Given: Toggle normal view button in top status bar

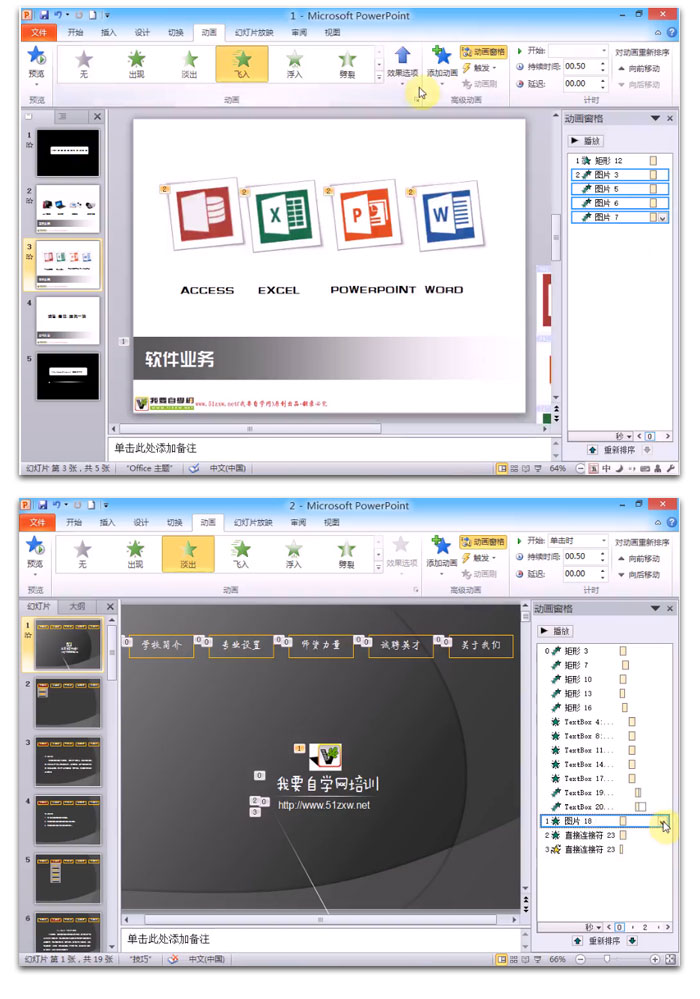Looking at the screenshot, I should [502, 468].
